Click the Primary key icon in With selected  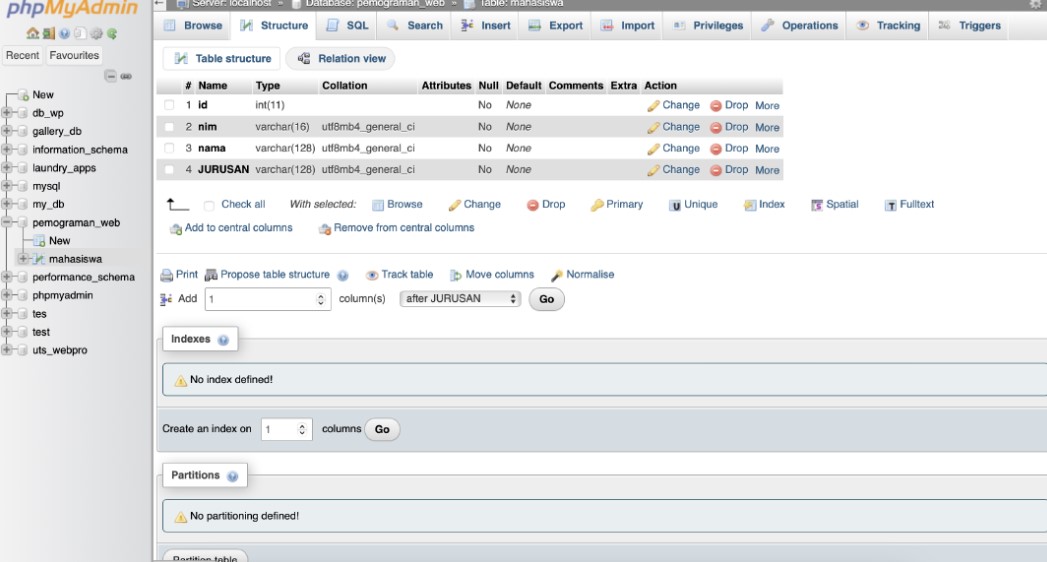598,205
